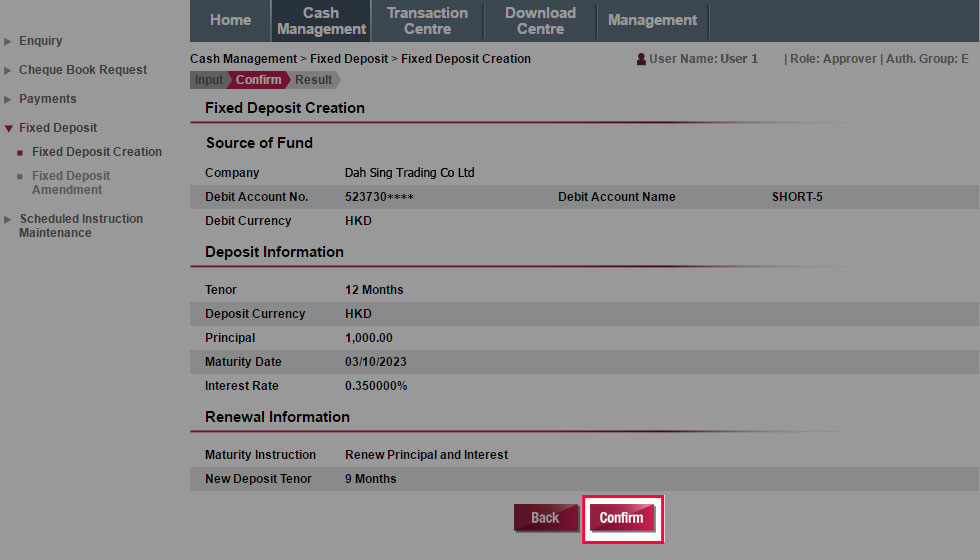Click the Fixed Deposit Creation breadcrumb

466,59
